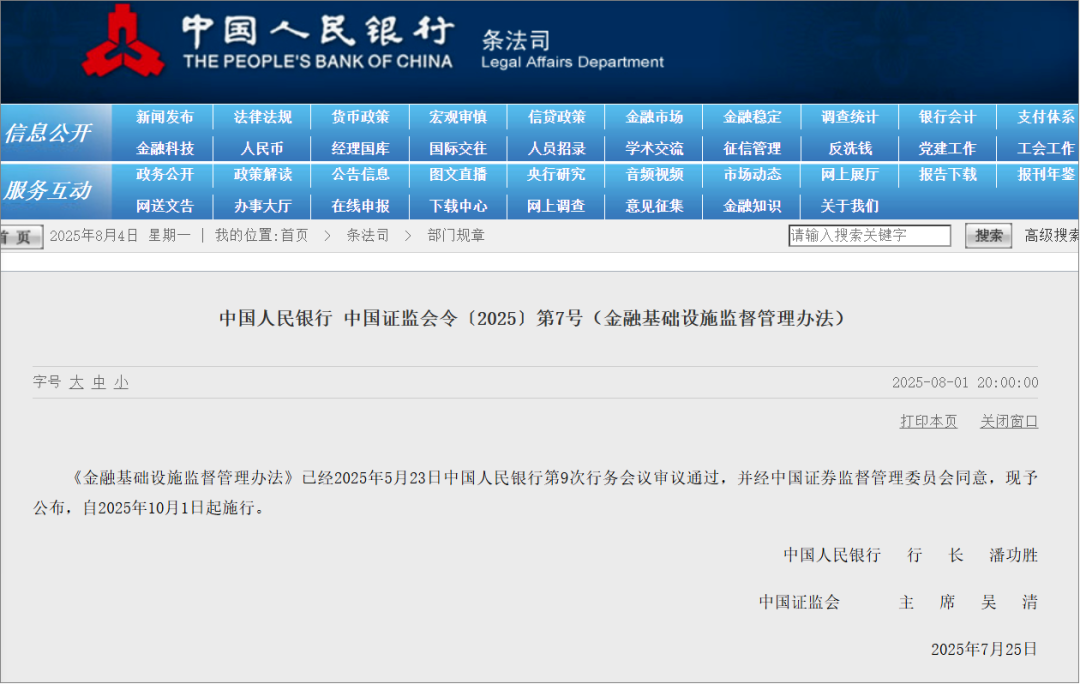The image size is (1080, 684).
Task: Open 信贷政策 menu item
Action: click(556, 117)
